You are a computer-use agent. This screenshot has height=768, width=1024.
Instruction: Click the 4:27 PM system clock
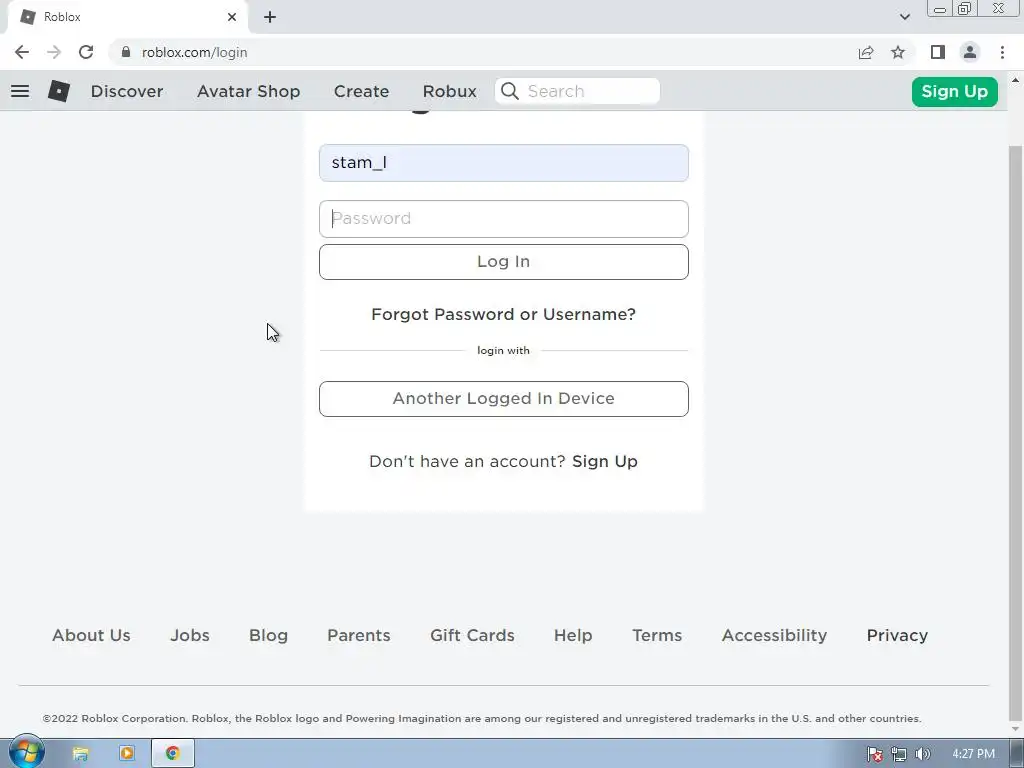[x=974, y=754]
